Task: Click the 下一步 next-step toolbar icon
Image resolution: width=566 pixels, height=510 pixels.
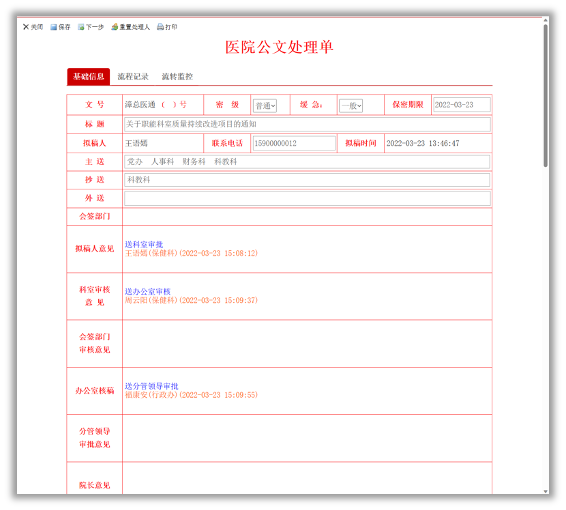Action: [81, 27]
